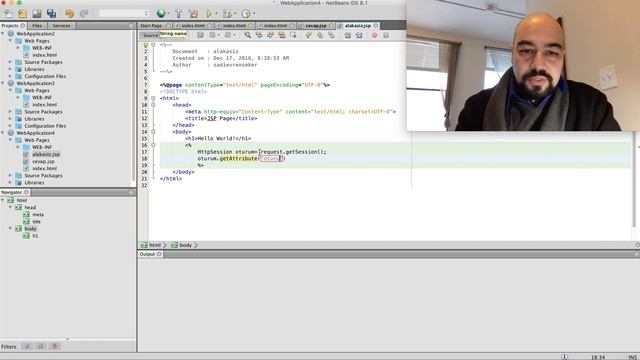This screenshot has height=360, width=640.
Task: Click the Source view button
Action: tap(150, 36)
